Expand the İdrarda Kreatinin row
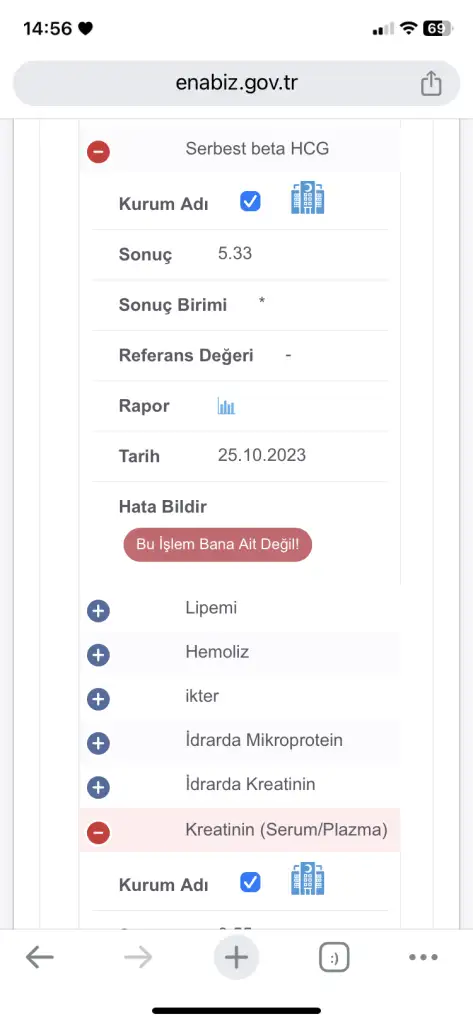Screen dimensions: 473x1024 98,788
